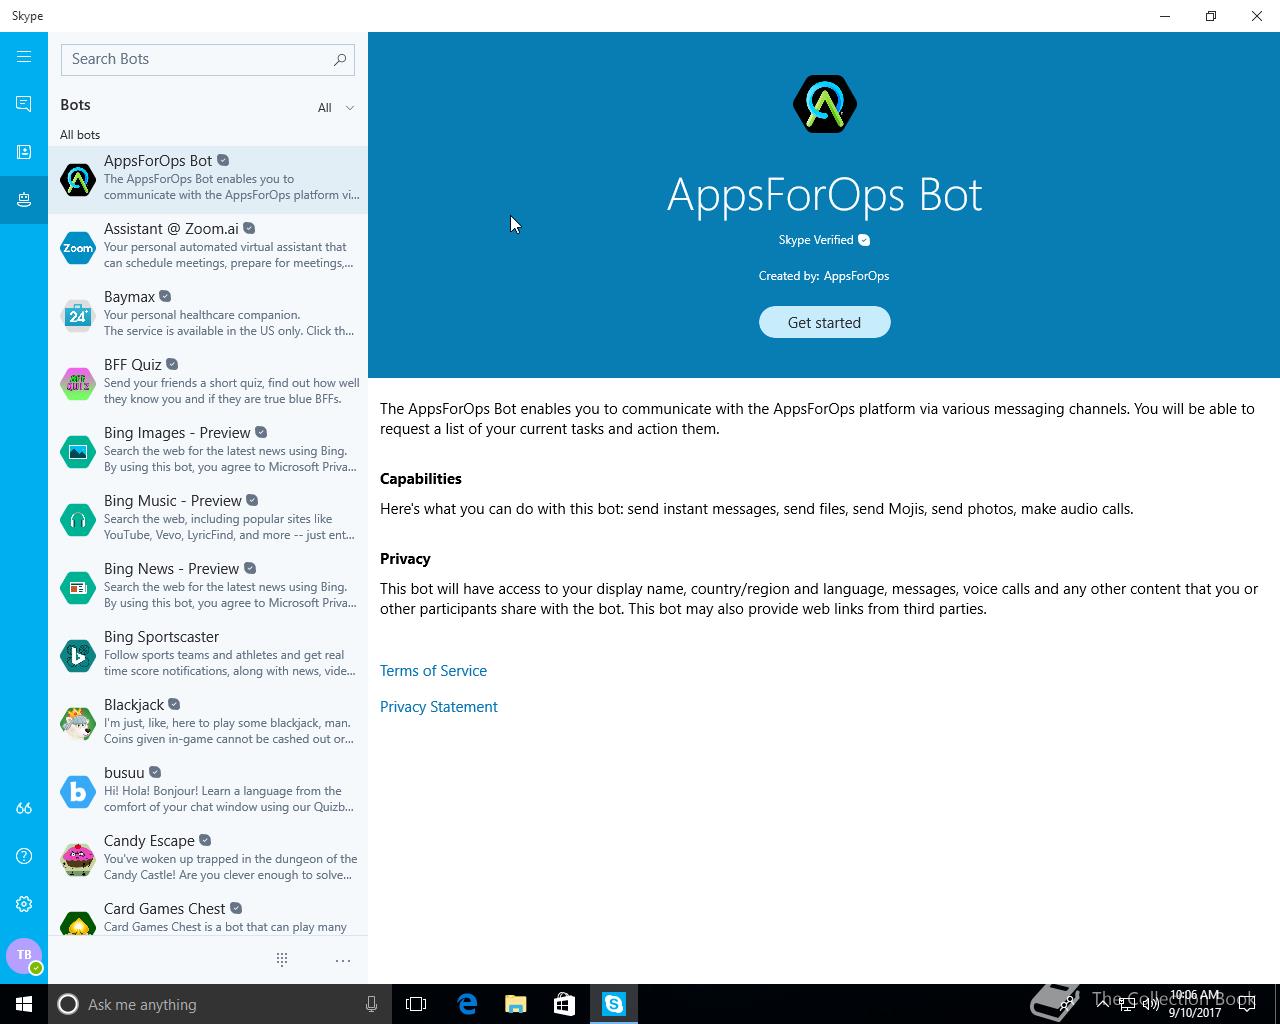Select the Card Games Chest title
Screen dimensions: 1280x1024
(164, 909)
